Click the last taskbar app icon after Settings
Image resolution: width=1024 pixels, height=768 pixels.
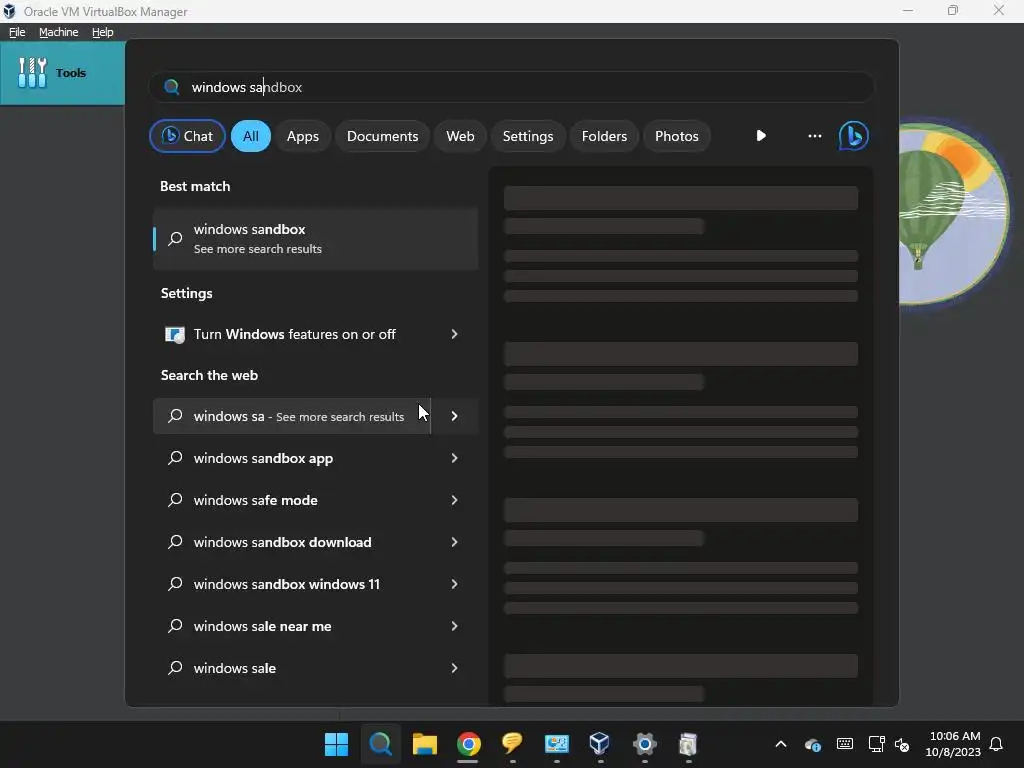[688, 744]
